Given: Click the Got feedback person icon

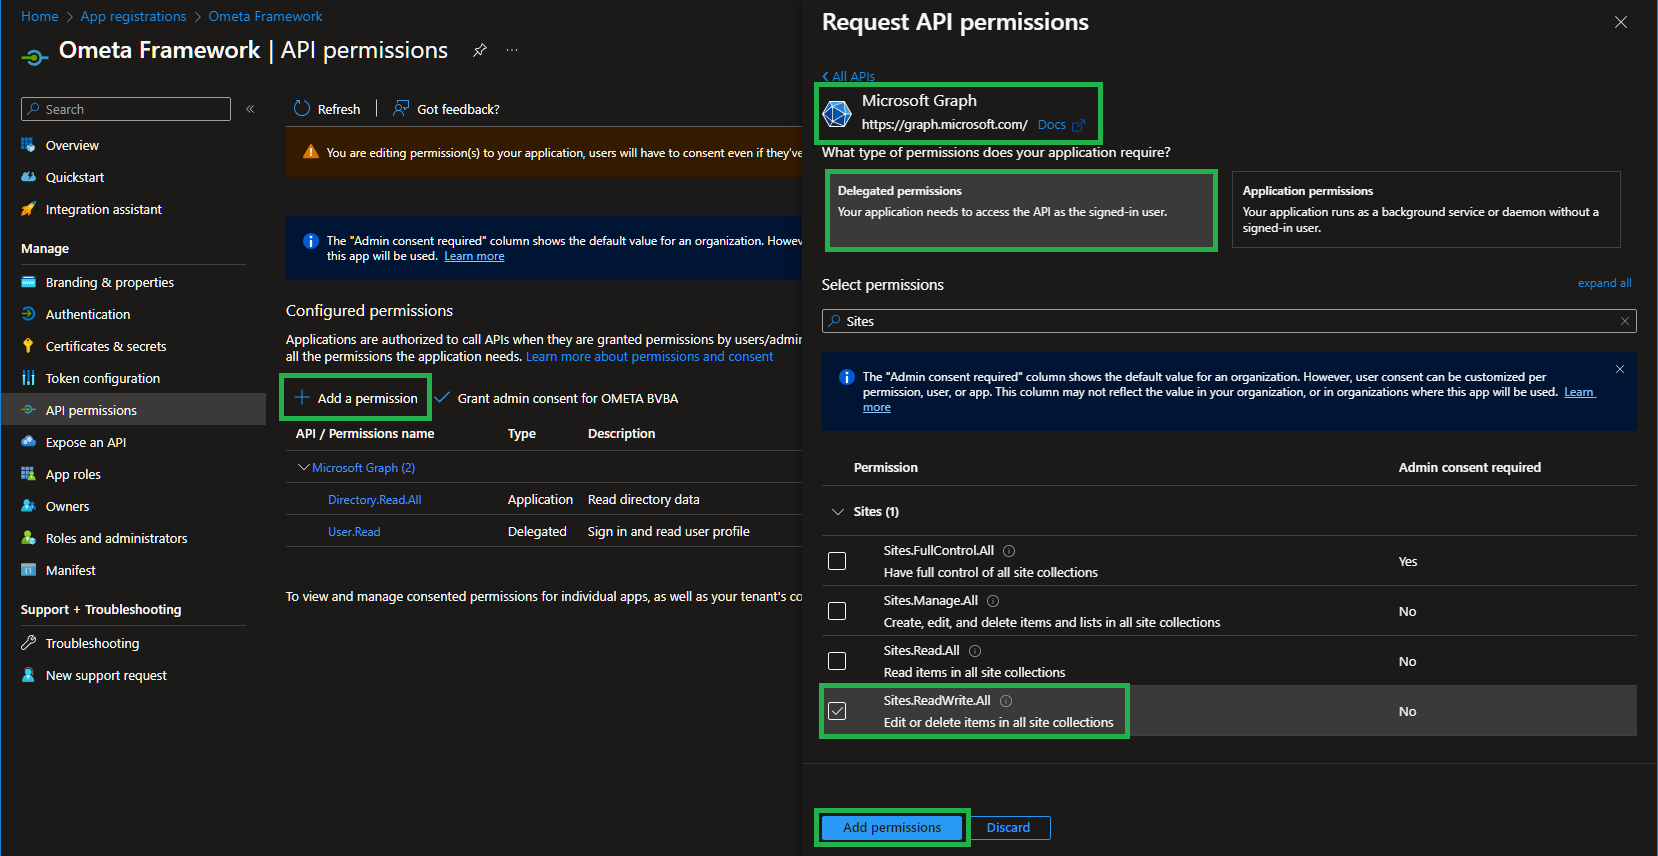Looking at the screenshot, I should [401, 108].
